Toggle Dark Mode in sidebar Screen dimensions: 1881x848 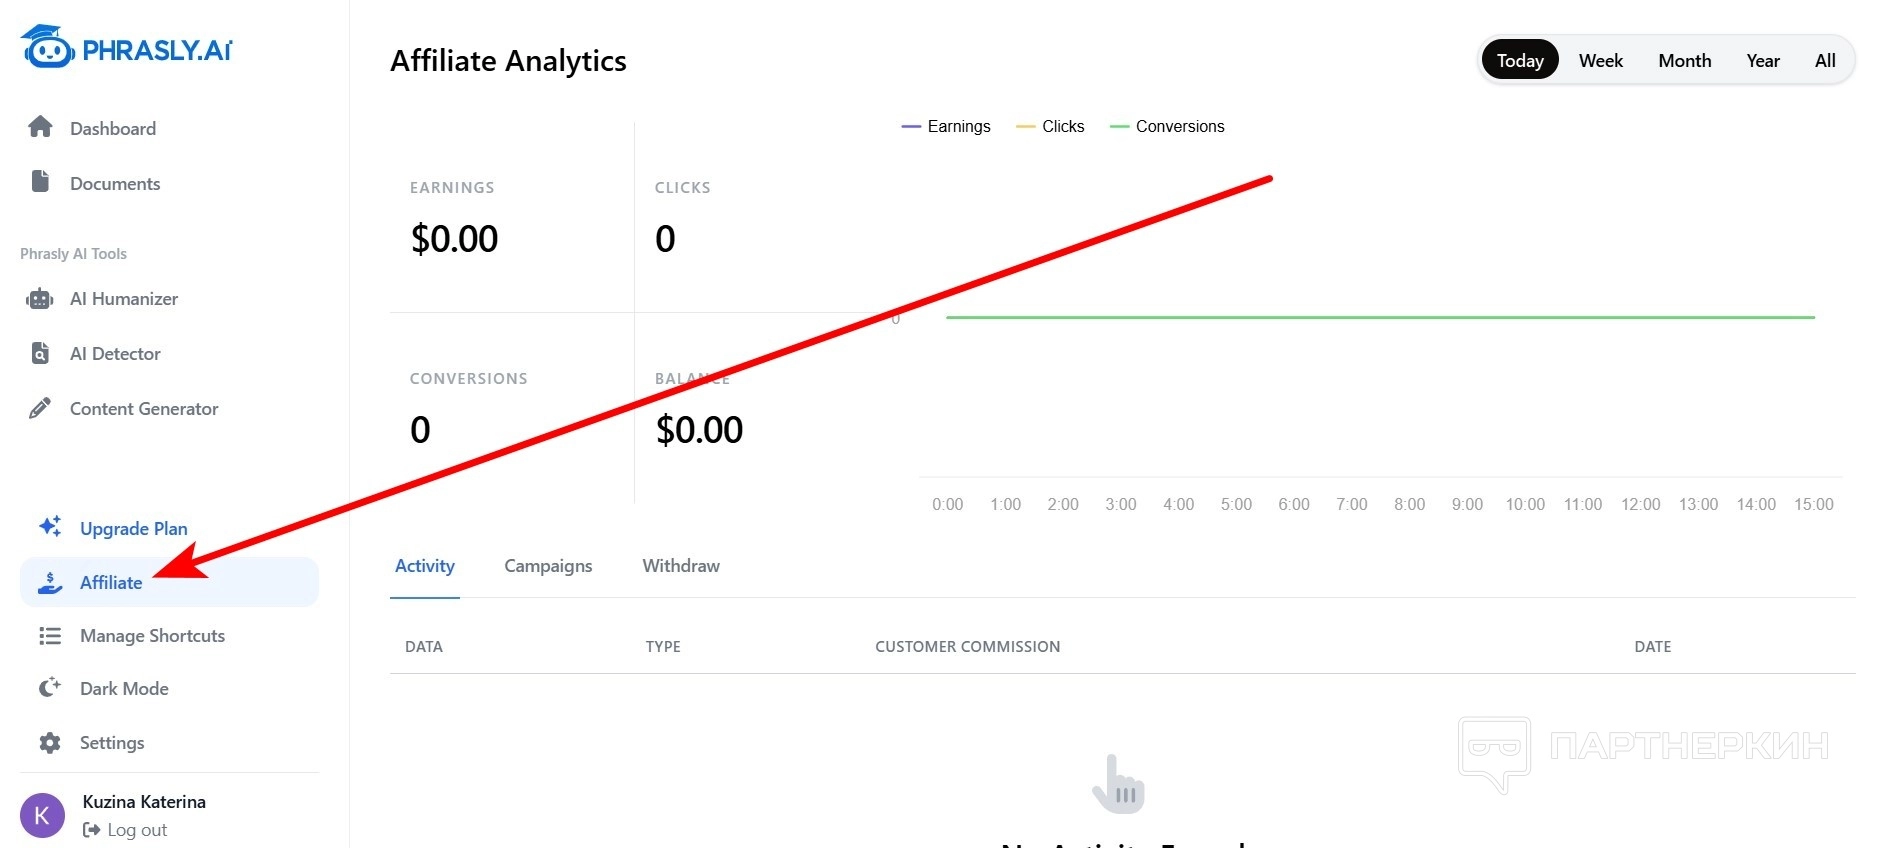click(x=123, y=689)
